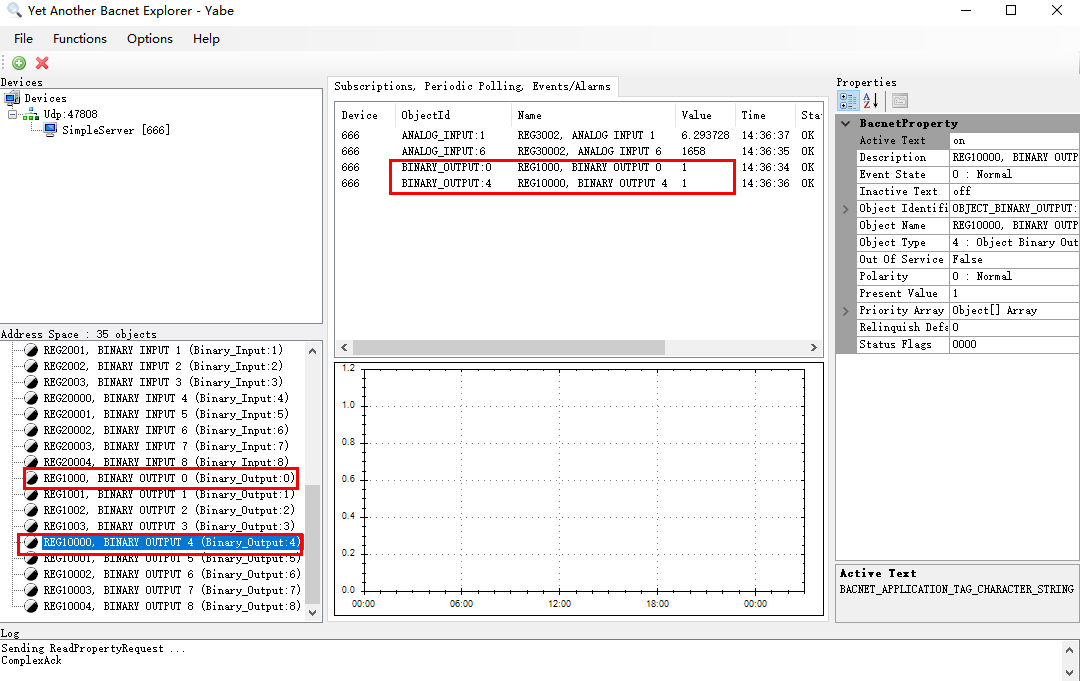The width and height of the screenshot is (1080, 681).
Task: Select the BINARY_OUTPUT:4 subscription row
Action: pyautogui.click(x=577, y=184)
